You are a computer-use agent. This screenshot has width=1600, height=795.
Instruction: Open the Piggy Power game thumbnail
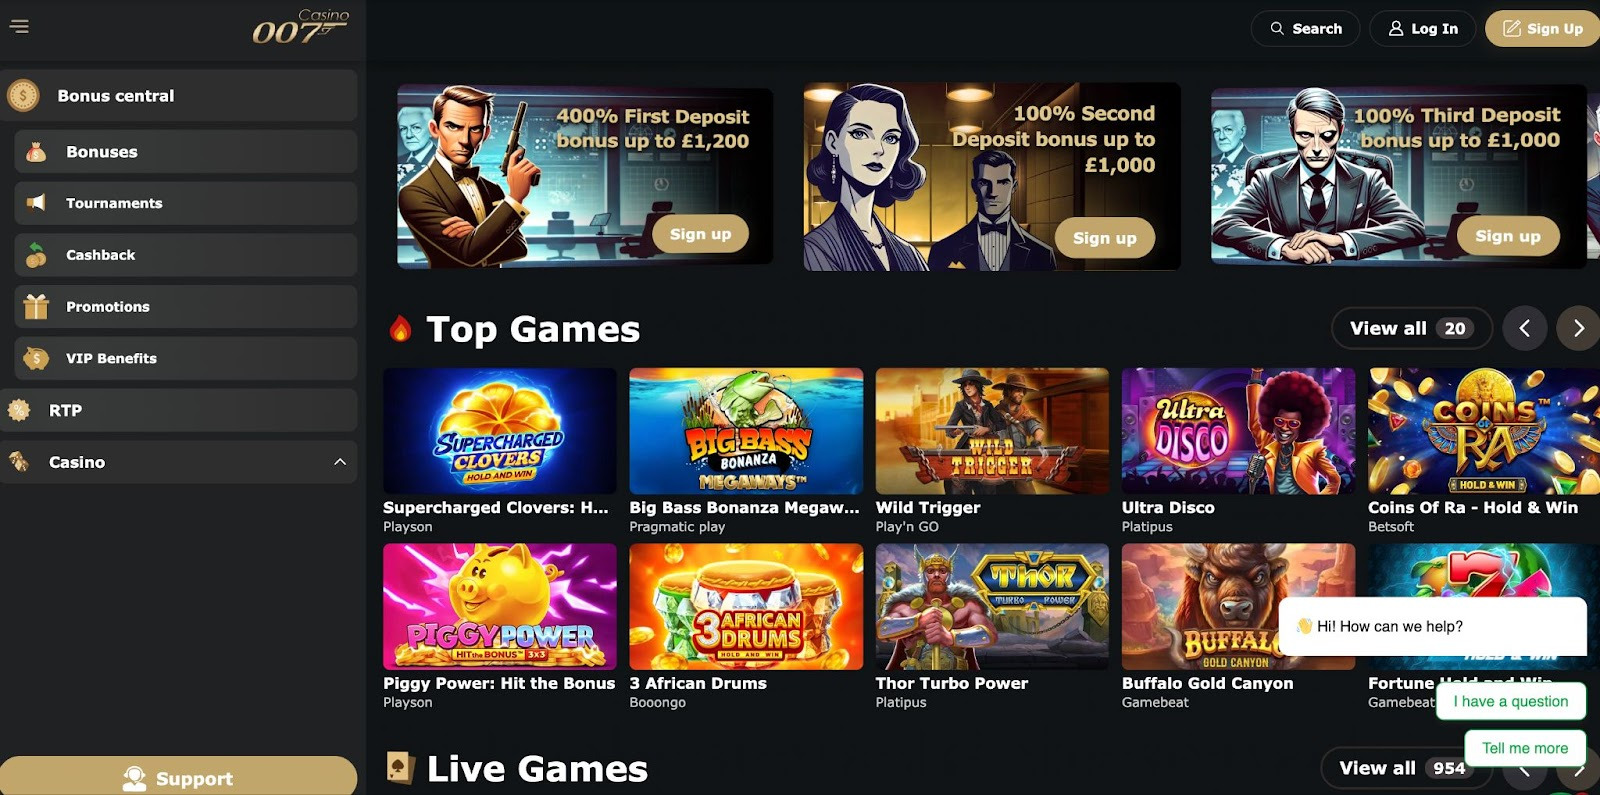pyautogui.click(x=500, y=607)
